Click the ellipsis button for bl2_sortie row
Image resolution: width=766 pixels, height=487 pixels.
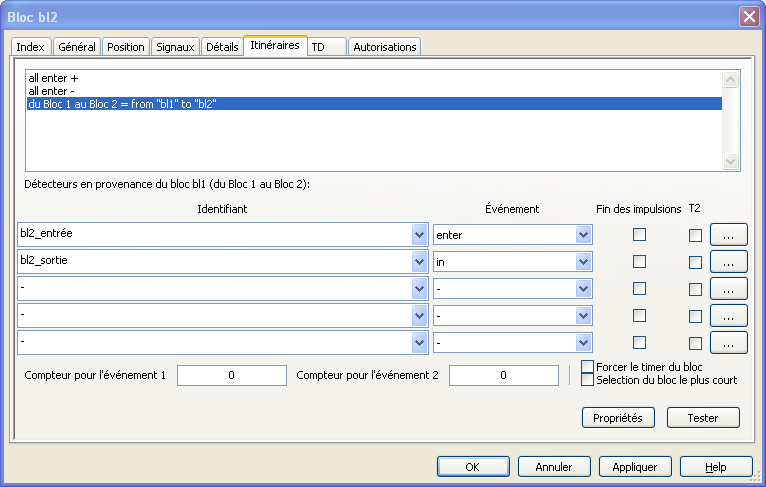pyautogui.click(x=729, y=262)
